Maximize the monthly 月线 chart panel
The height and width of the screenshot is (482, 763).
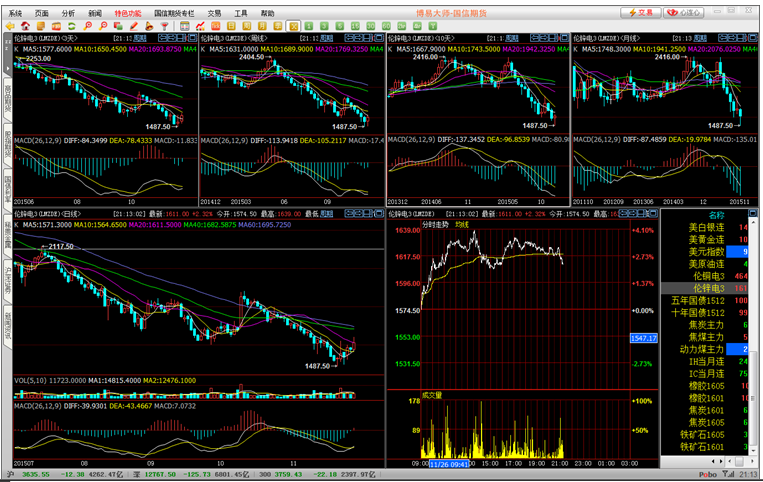752,37
